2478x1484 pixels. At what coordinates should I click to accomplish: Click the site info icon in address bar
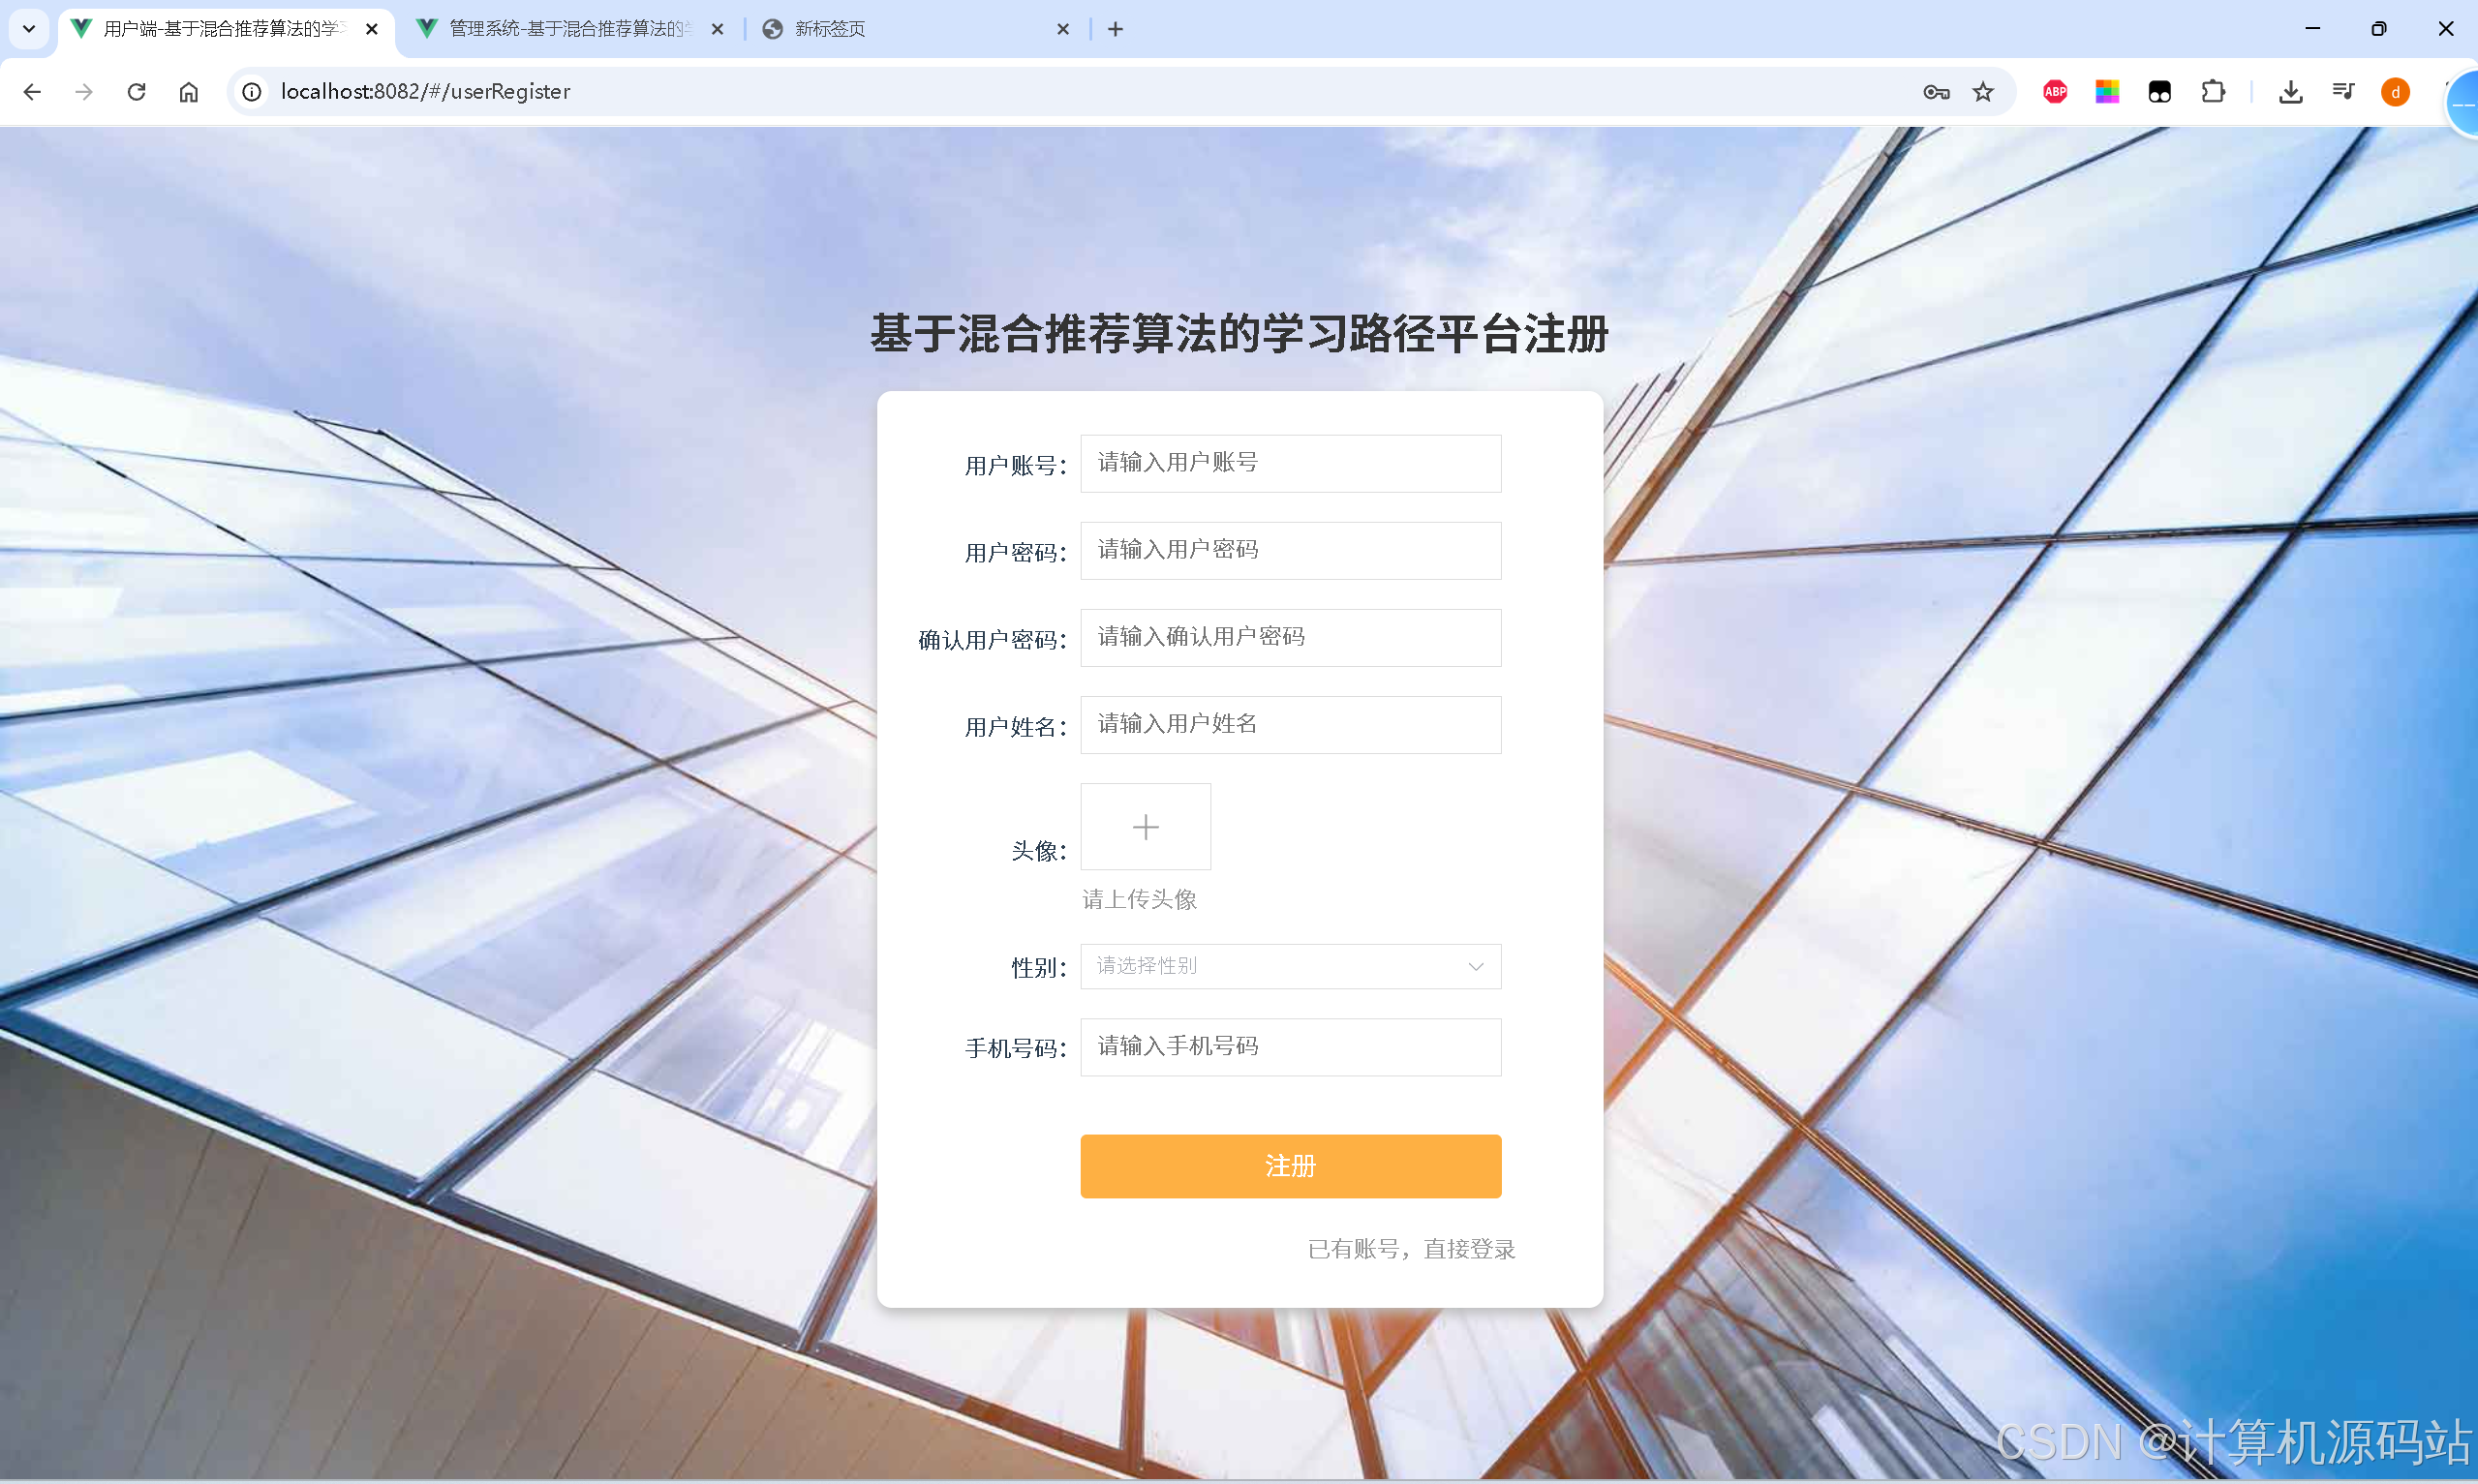tap(251, 91)
